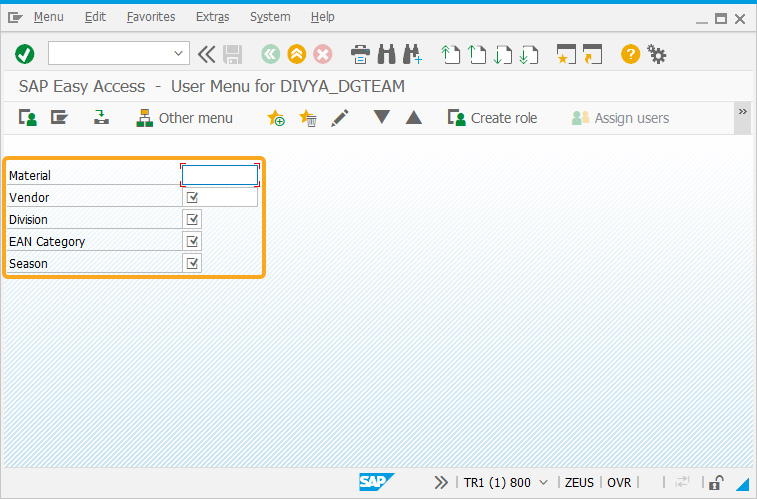Click the Generate Shortcut icon
This screenshot has height=499, width=757.
[x=592, y=54]
